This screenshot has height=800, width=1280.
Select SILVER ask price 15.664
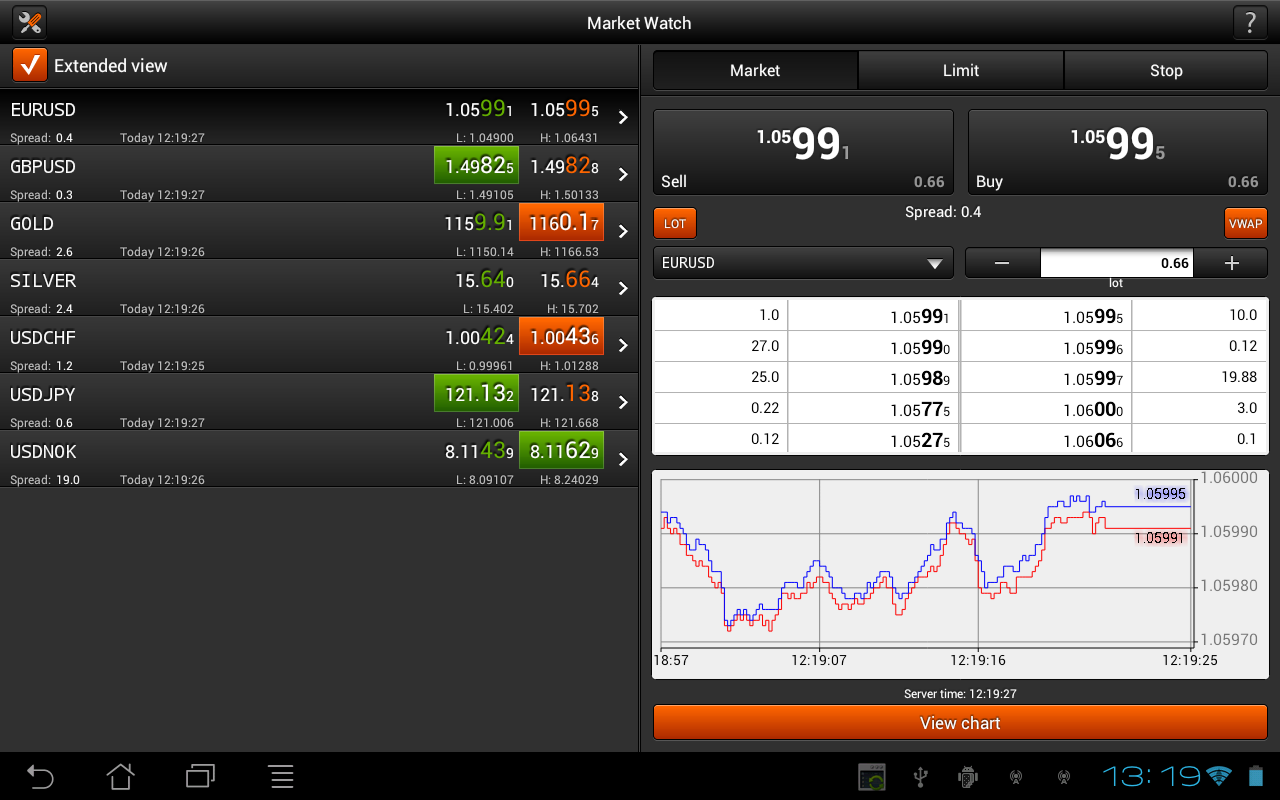pos(569,281)
